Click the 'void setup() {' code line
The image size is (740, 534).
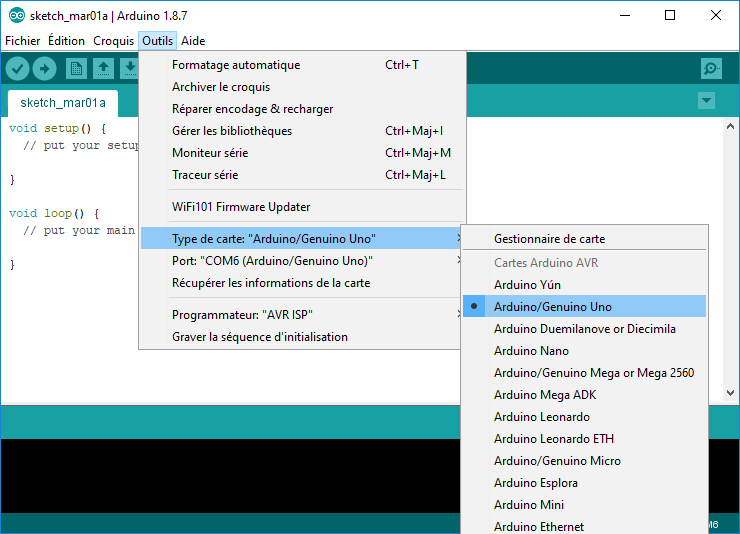tap(58, 128)
